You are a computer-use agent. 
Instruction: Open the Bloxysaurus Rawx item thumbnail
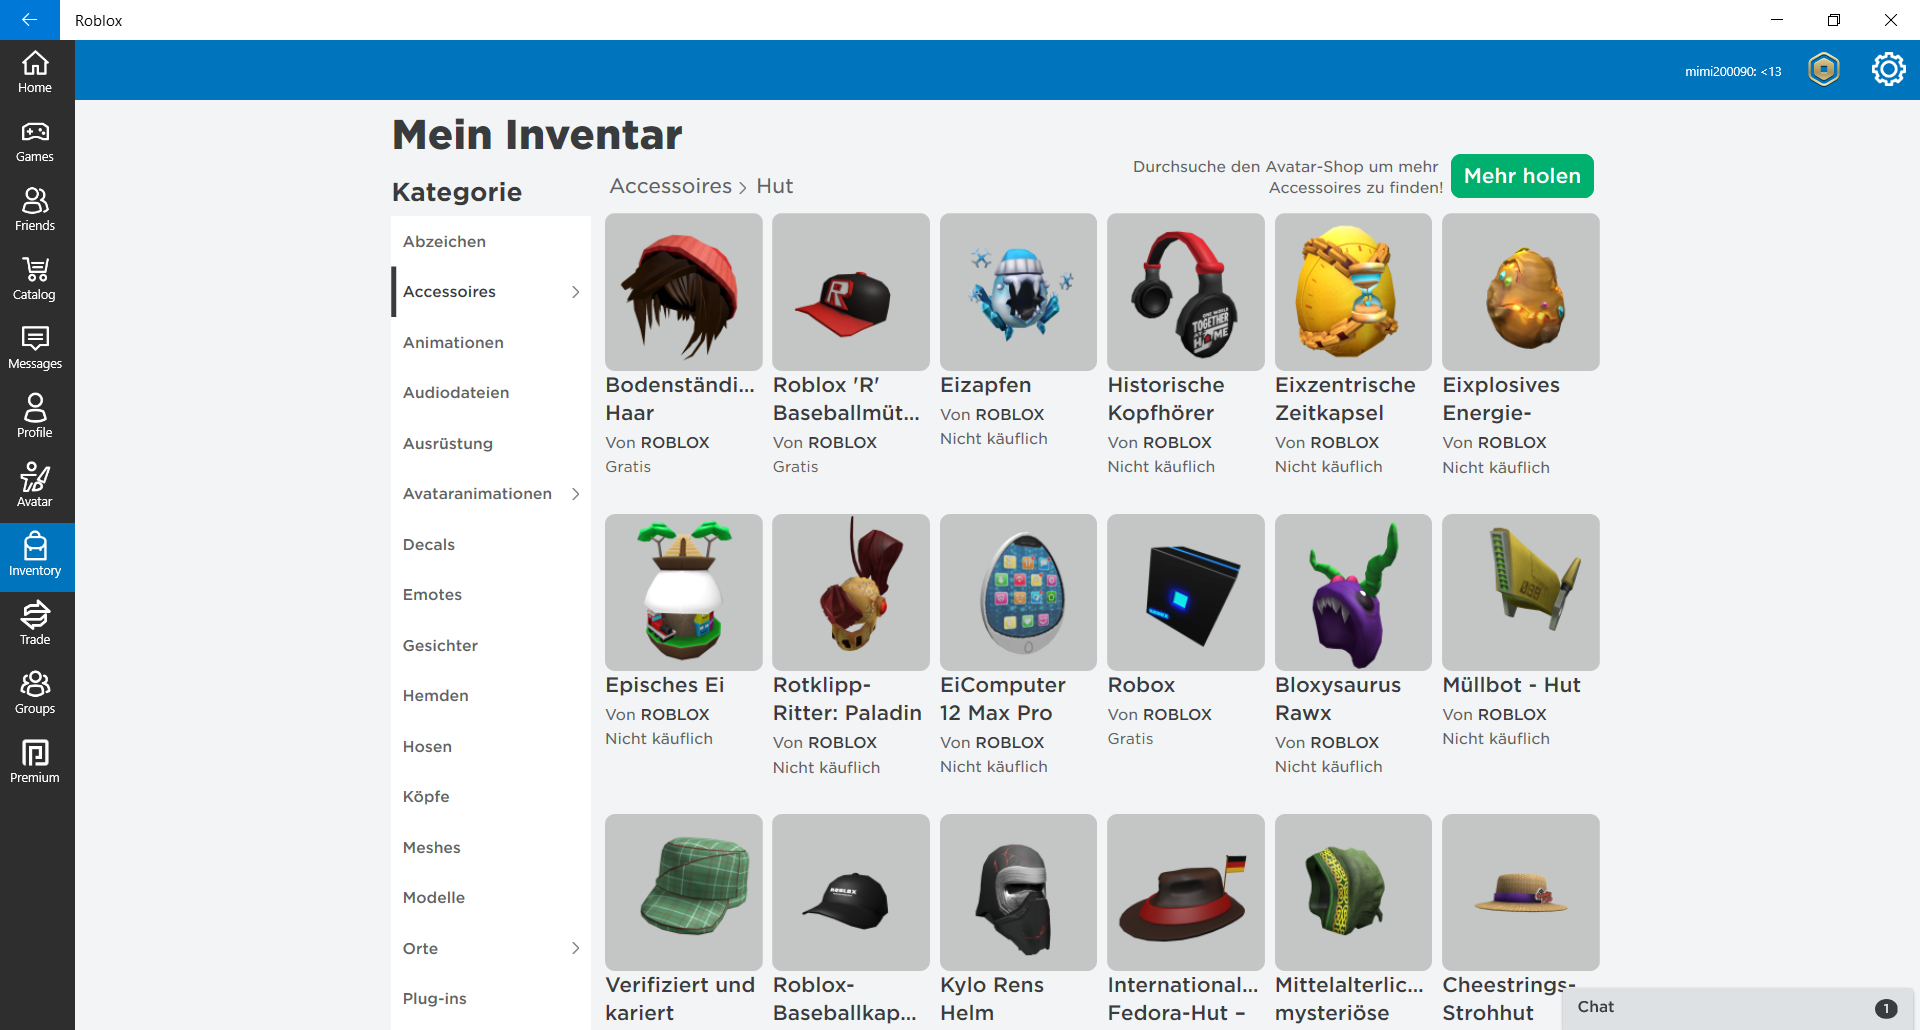point(1352,592)
